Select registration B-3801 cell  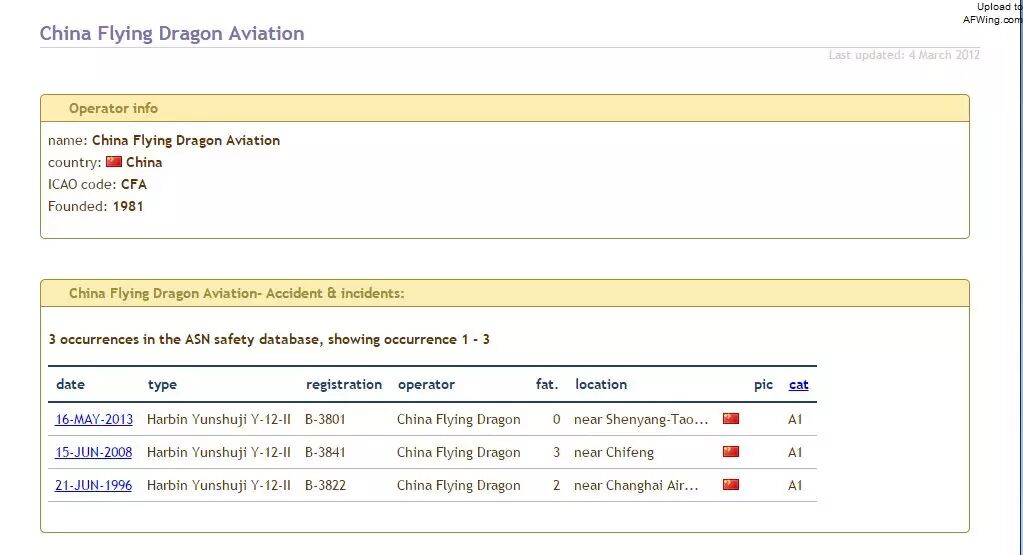click(x=325, y=419)
